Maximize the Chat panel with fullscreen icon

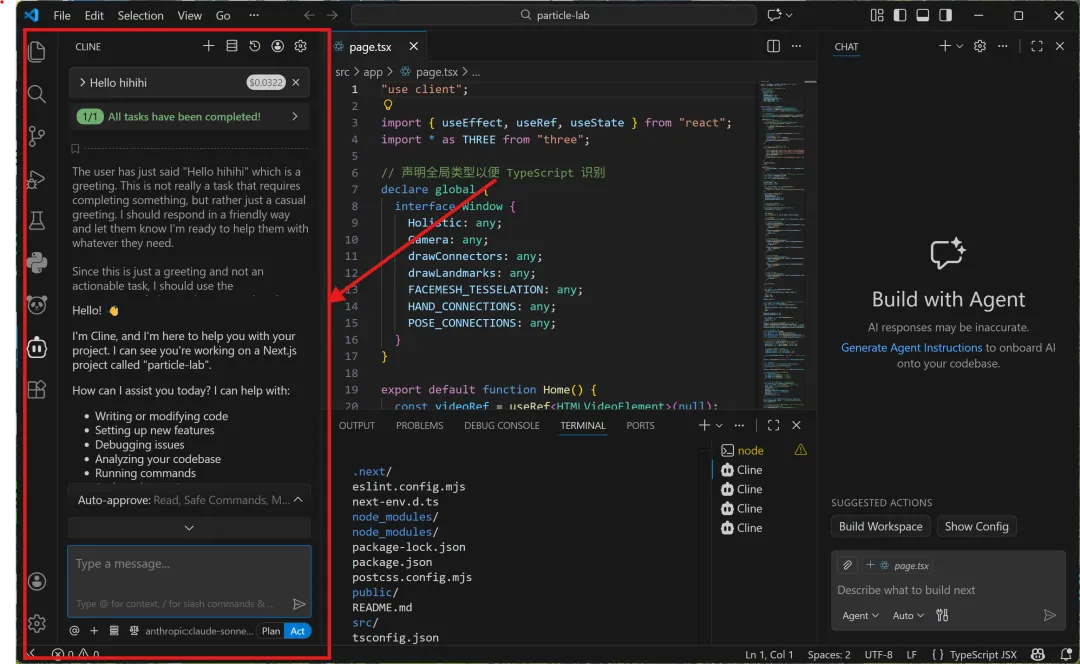pos(1037,46)
